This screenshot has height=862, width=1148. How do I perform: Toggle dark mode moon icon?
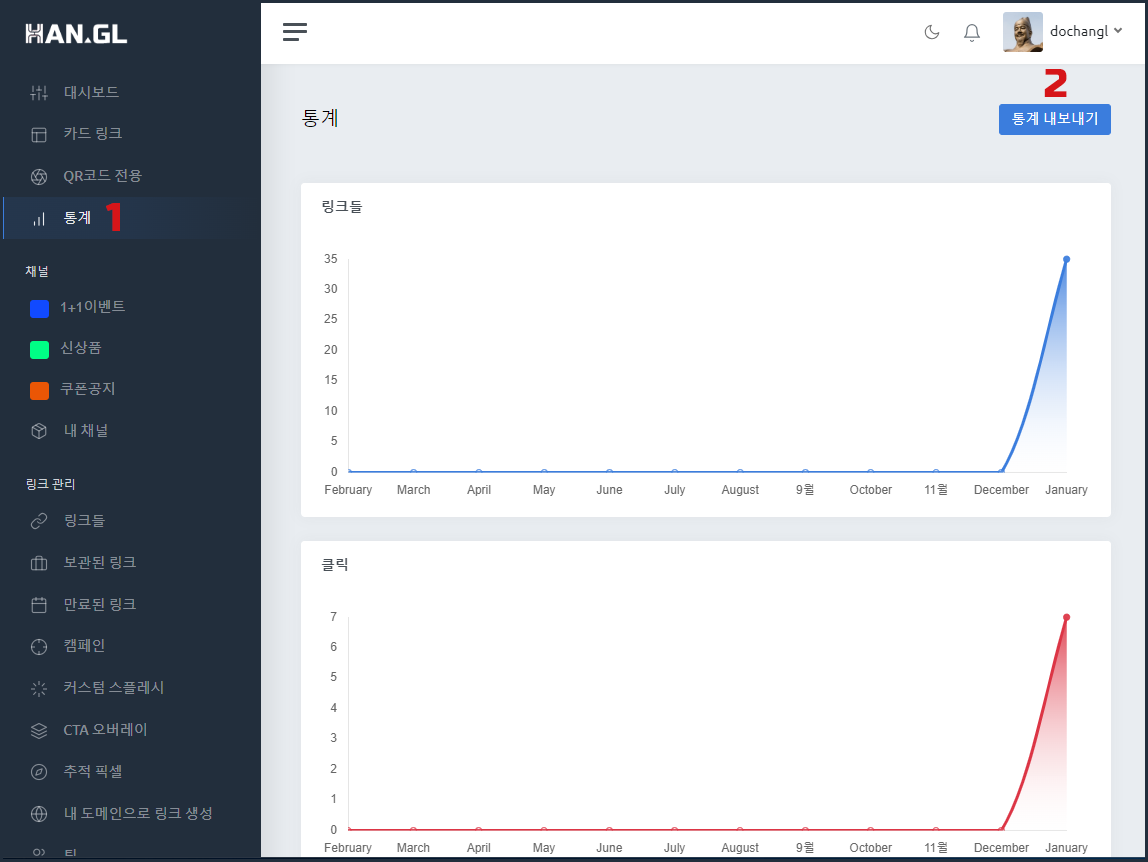[x=931, y=32]
